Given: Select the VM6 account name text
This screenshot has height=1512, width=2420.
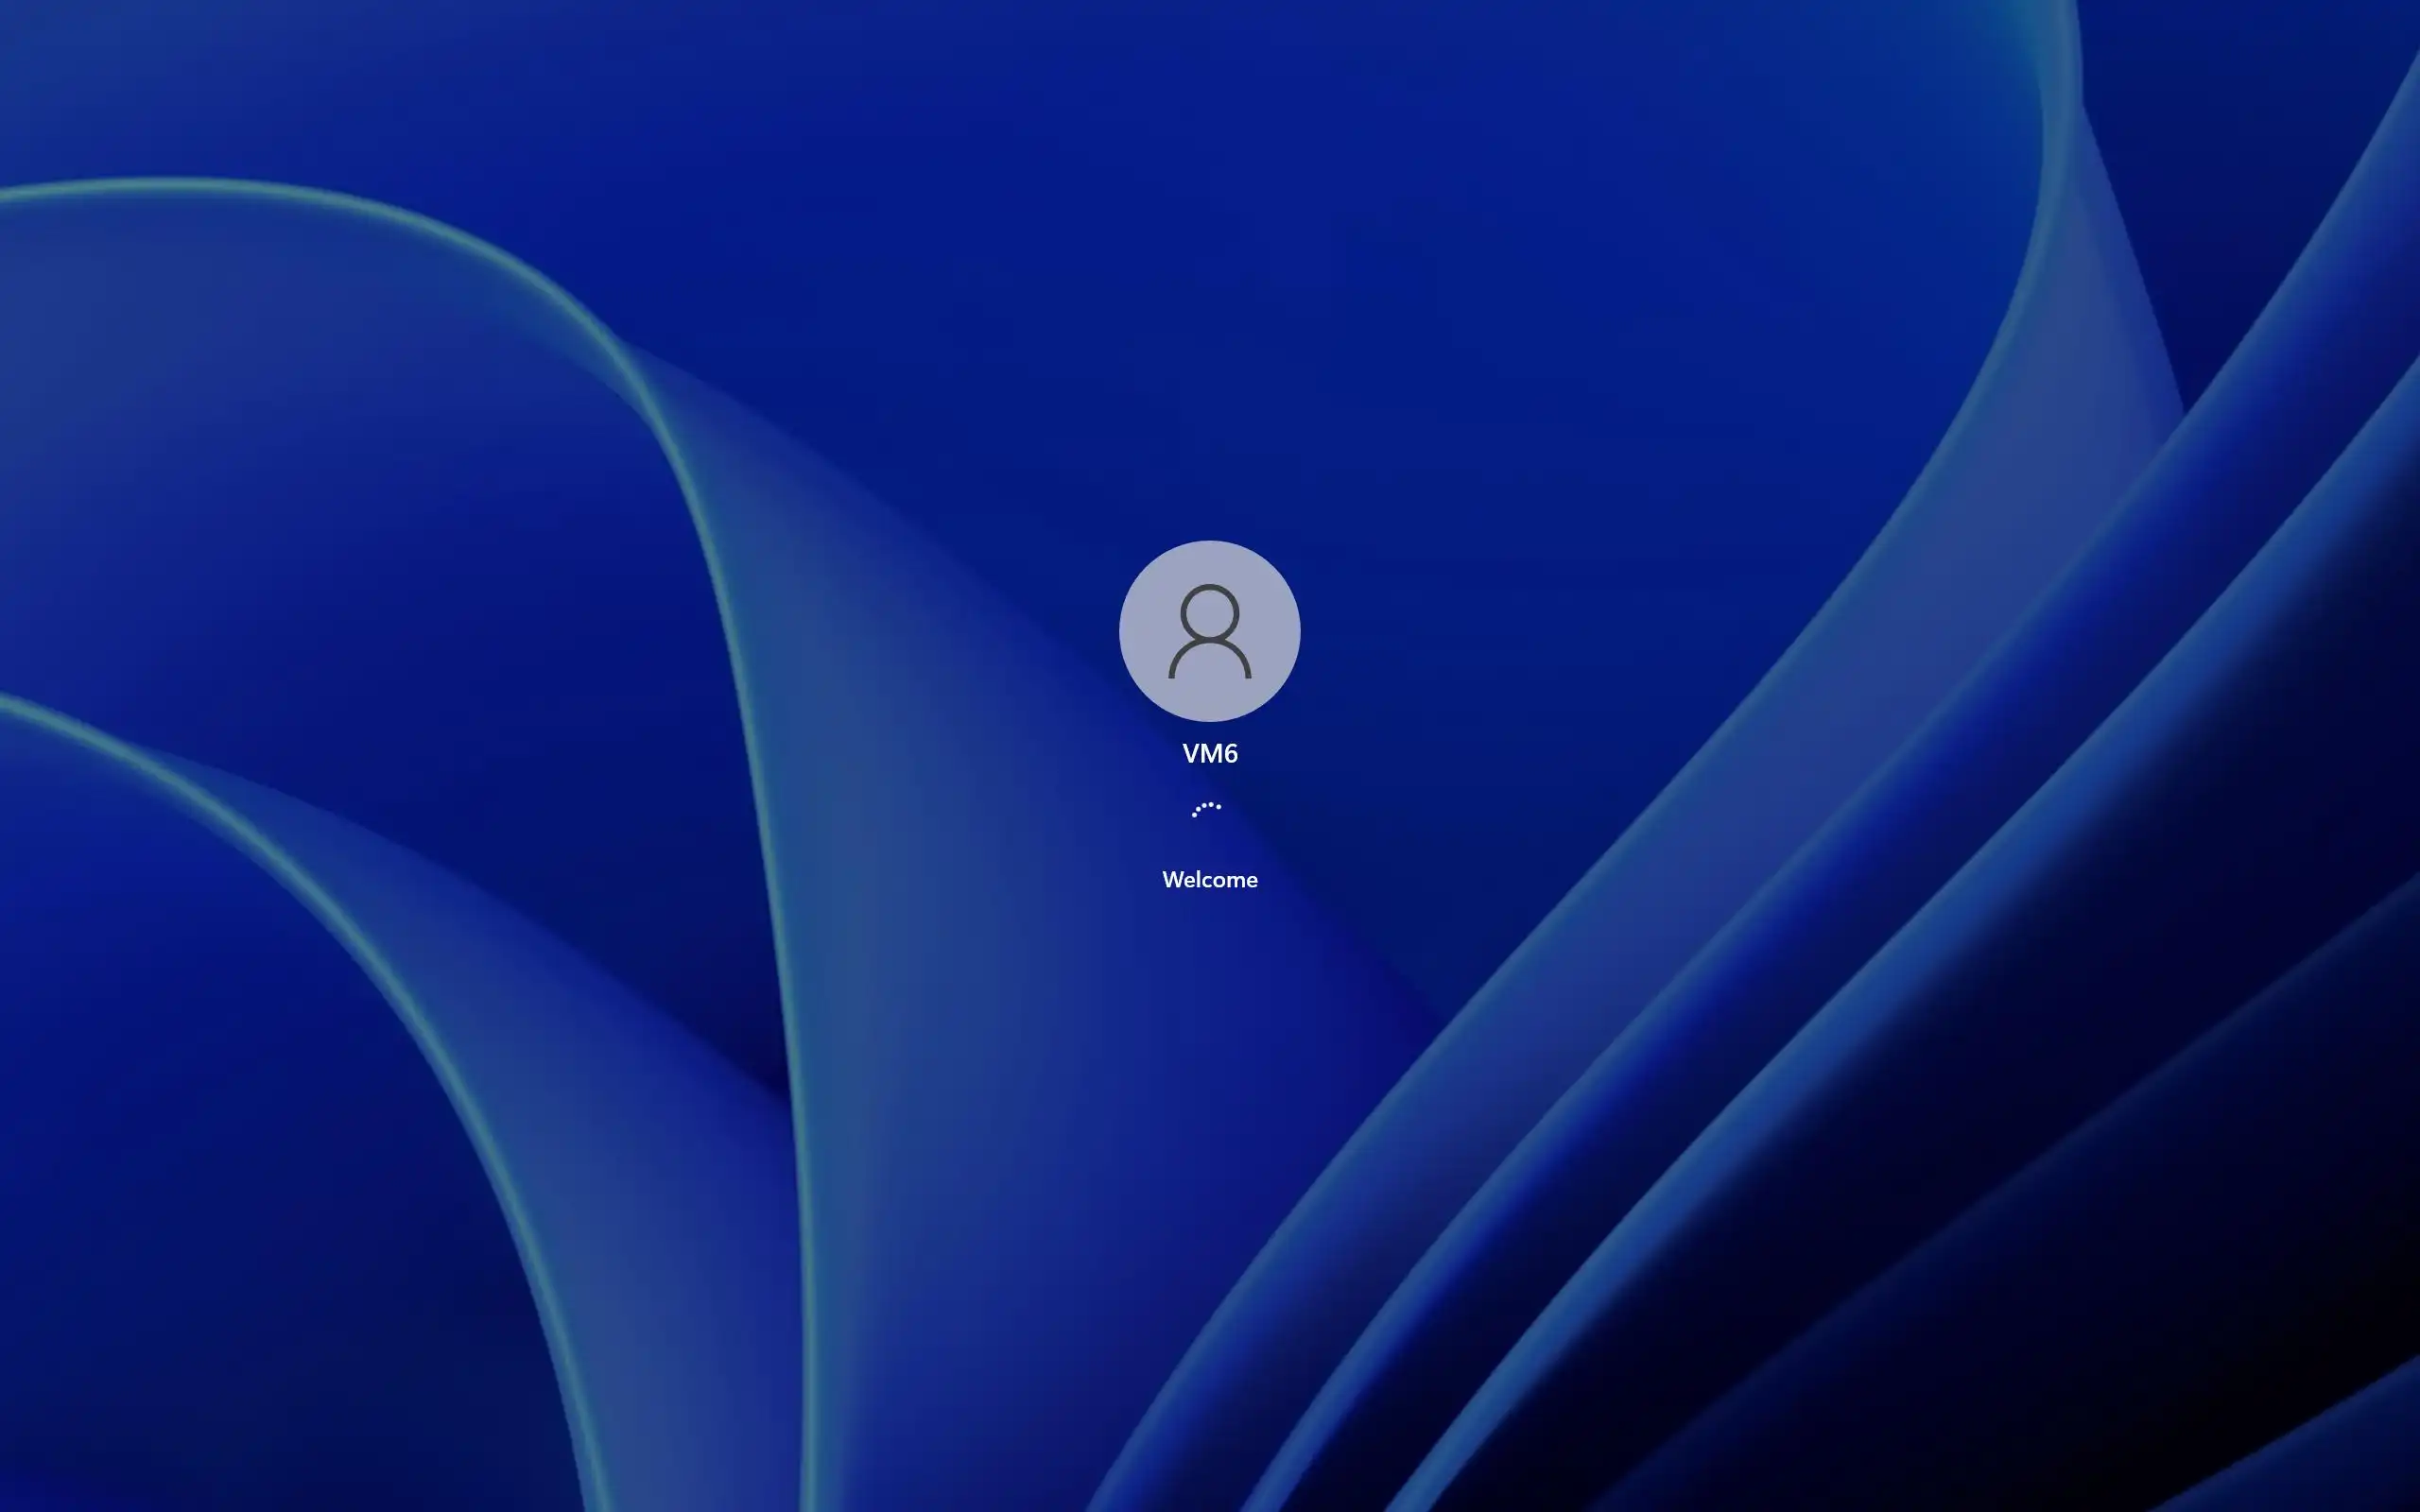Looking at the screenshot, I should click(1209, 753).
